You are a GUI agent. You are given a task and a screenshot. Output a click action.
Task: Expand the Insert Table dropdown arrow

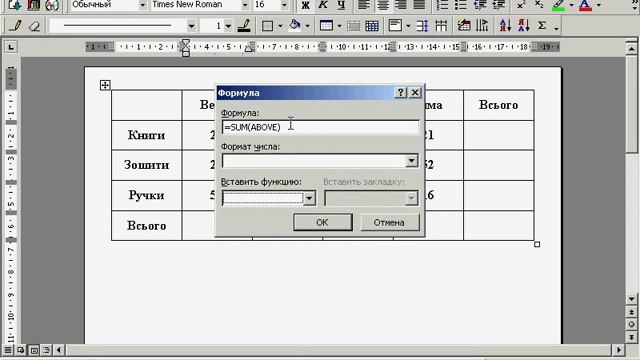[x=340, y=27]
